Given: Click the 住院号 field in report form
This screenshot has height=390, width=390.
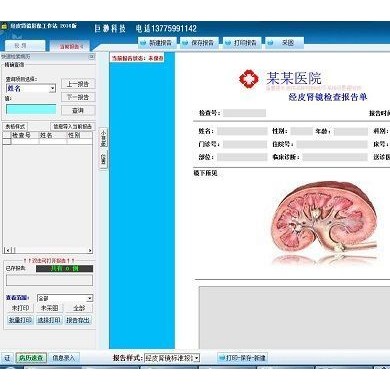Looking at the screenshot, I should point(332,144).
